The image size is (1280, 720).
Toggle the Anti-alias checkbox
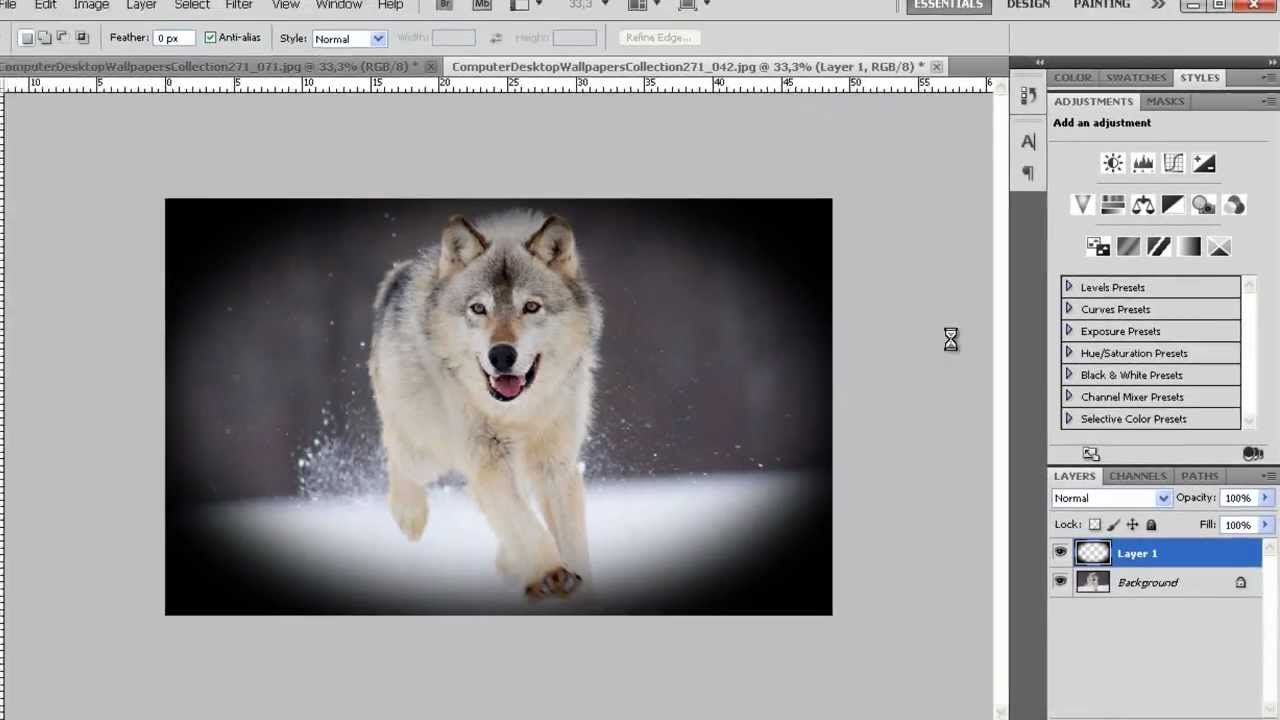[210, 38]
